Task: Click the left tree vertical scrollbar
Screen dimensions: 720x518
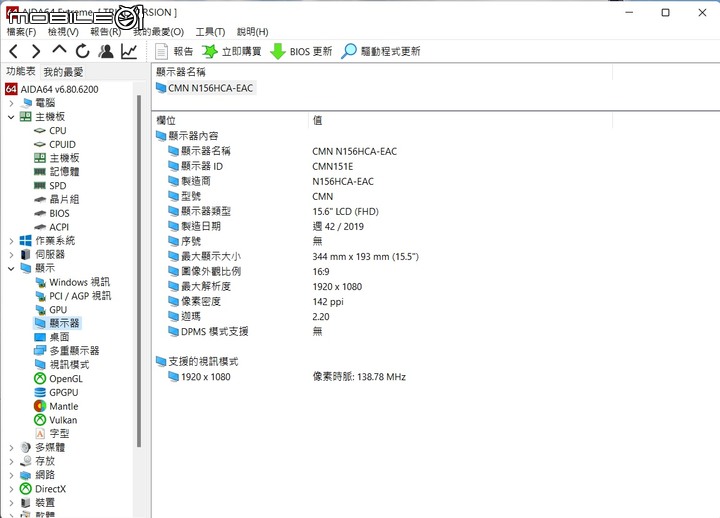Action: click(x=139, y=271)
